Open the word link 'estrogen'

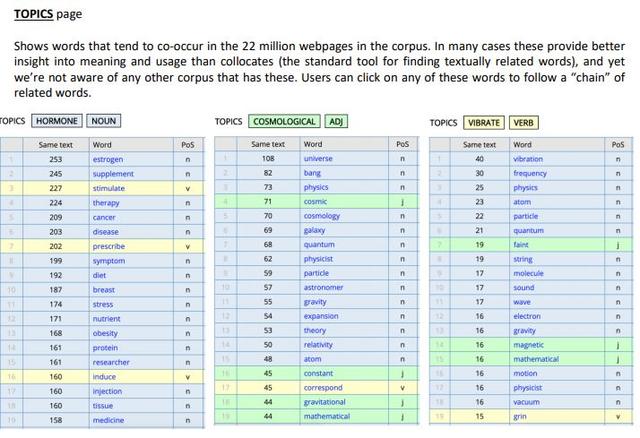click(x=108, y=159)
